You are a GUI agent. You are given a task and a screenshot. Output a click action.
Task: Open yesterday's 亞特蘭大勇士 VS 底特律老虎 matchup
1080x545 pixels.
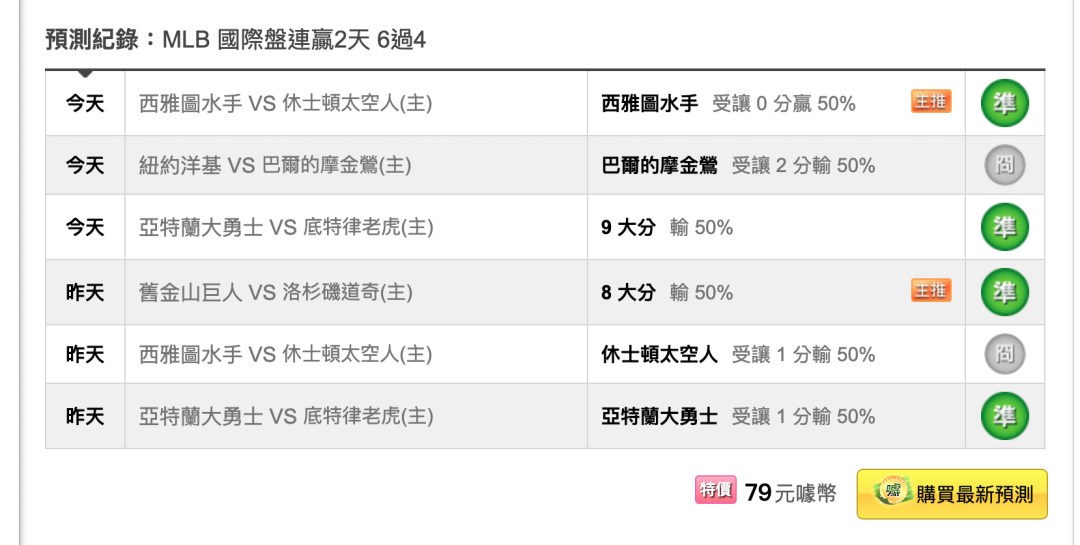click(286, 416)
